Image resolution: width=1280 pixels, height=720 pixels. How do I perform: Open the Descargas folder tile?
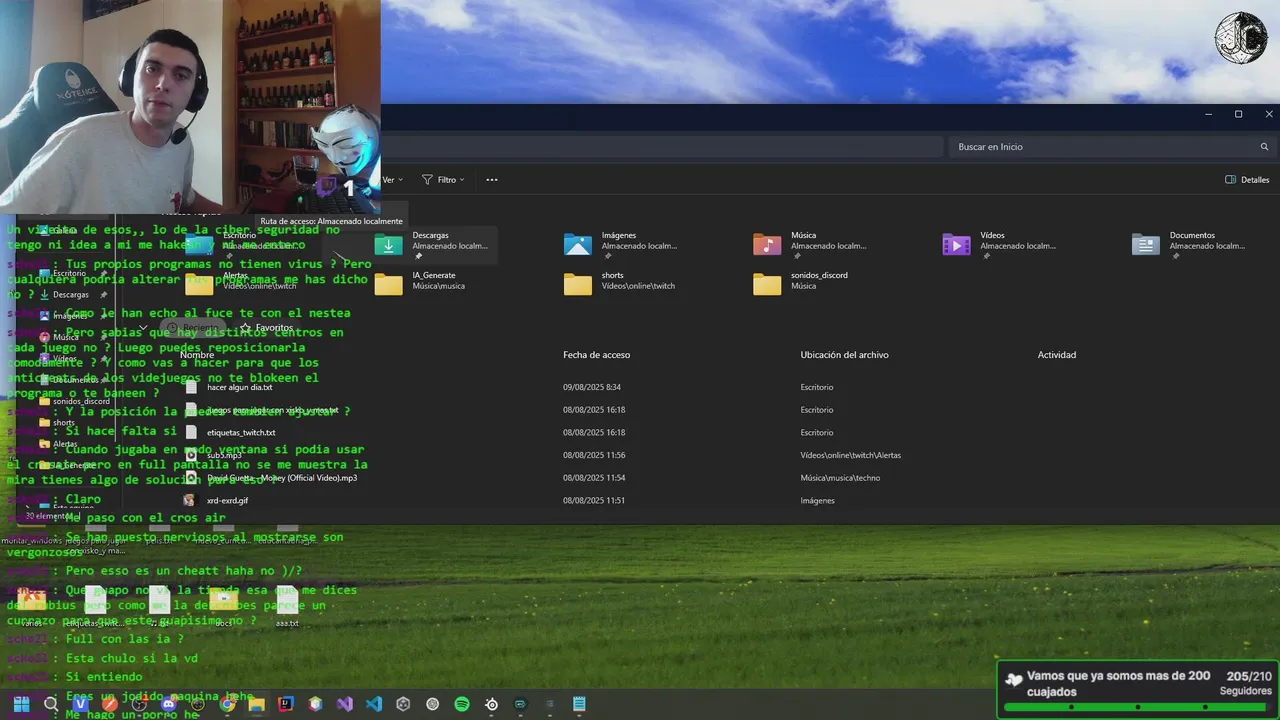[435, 244]
